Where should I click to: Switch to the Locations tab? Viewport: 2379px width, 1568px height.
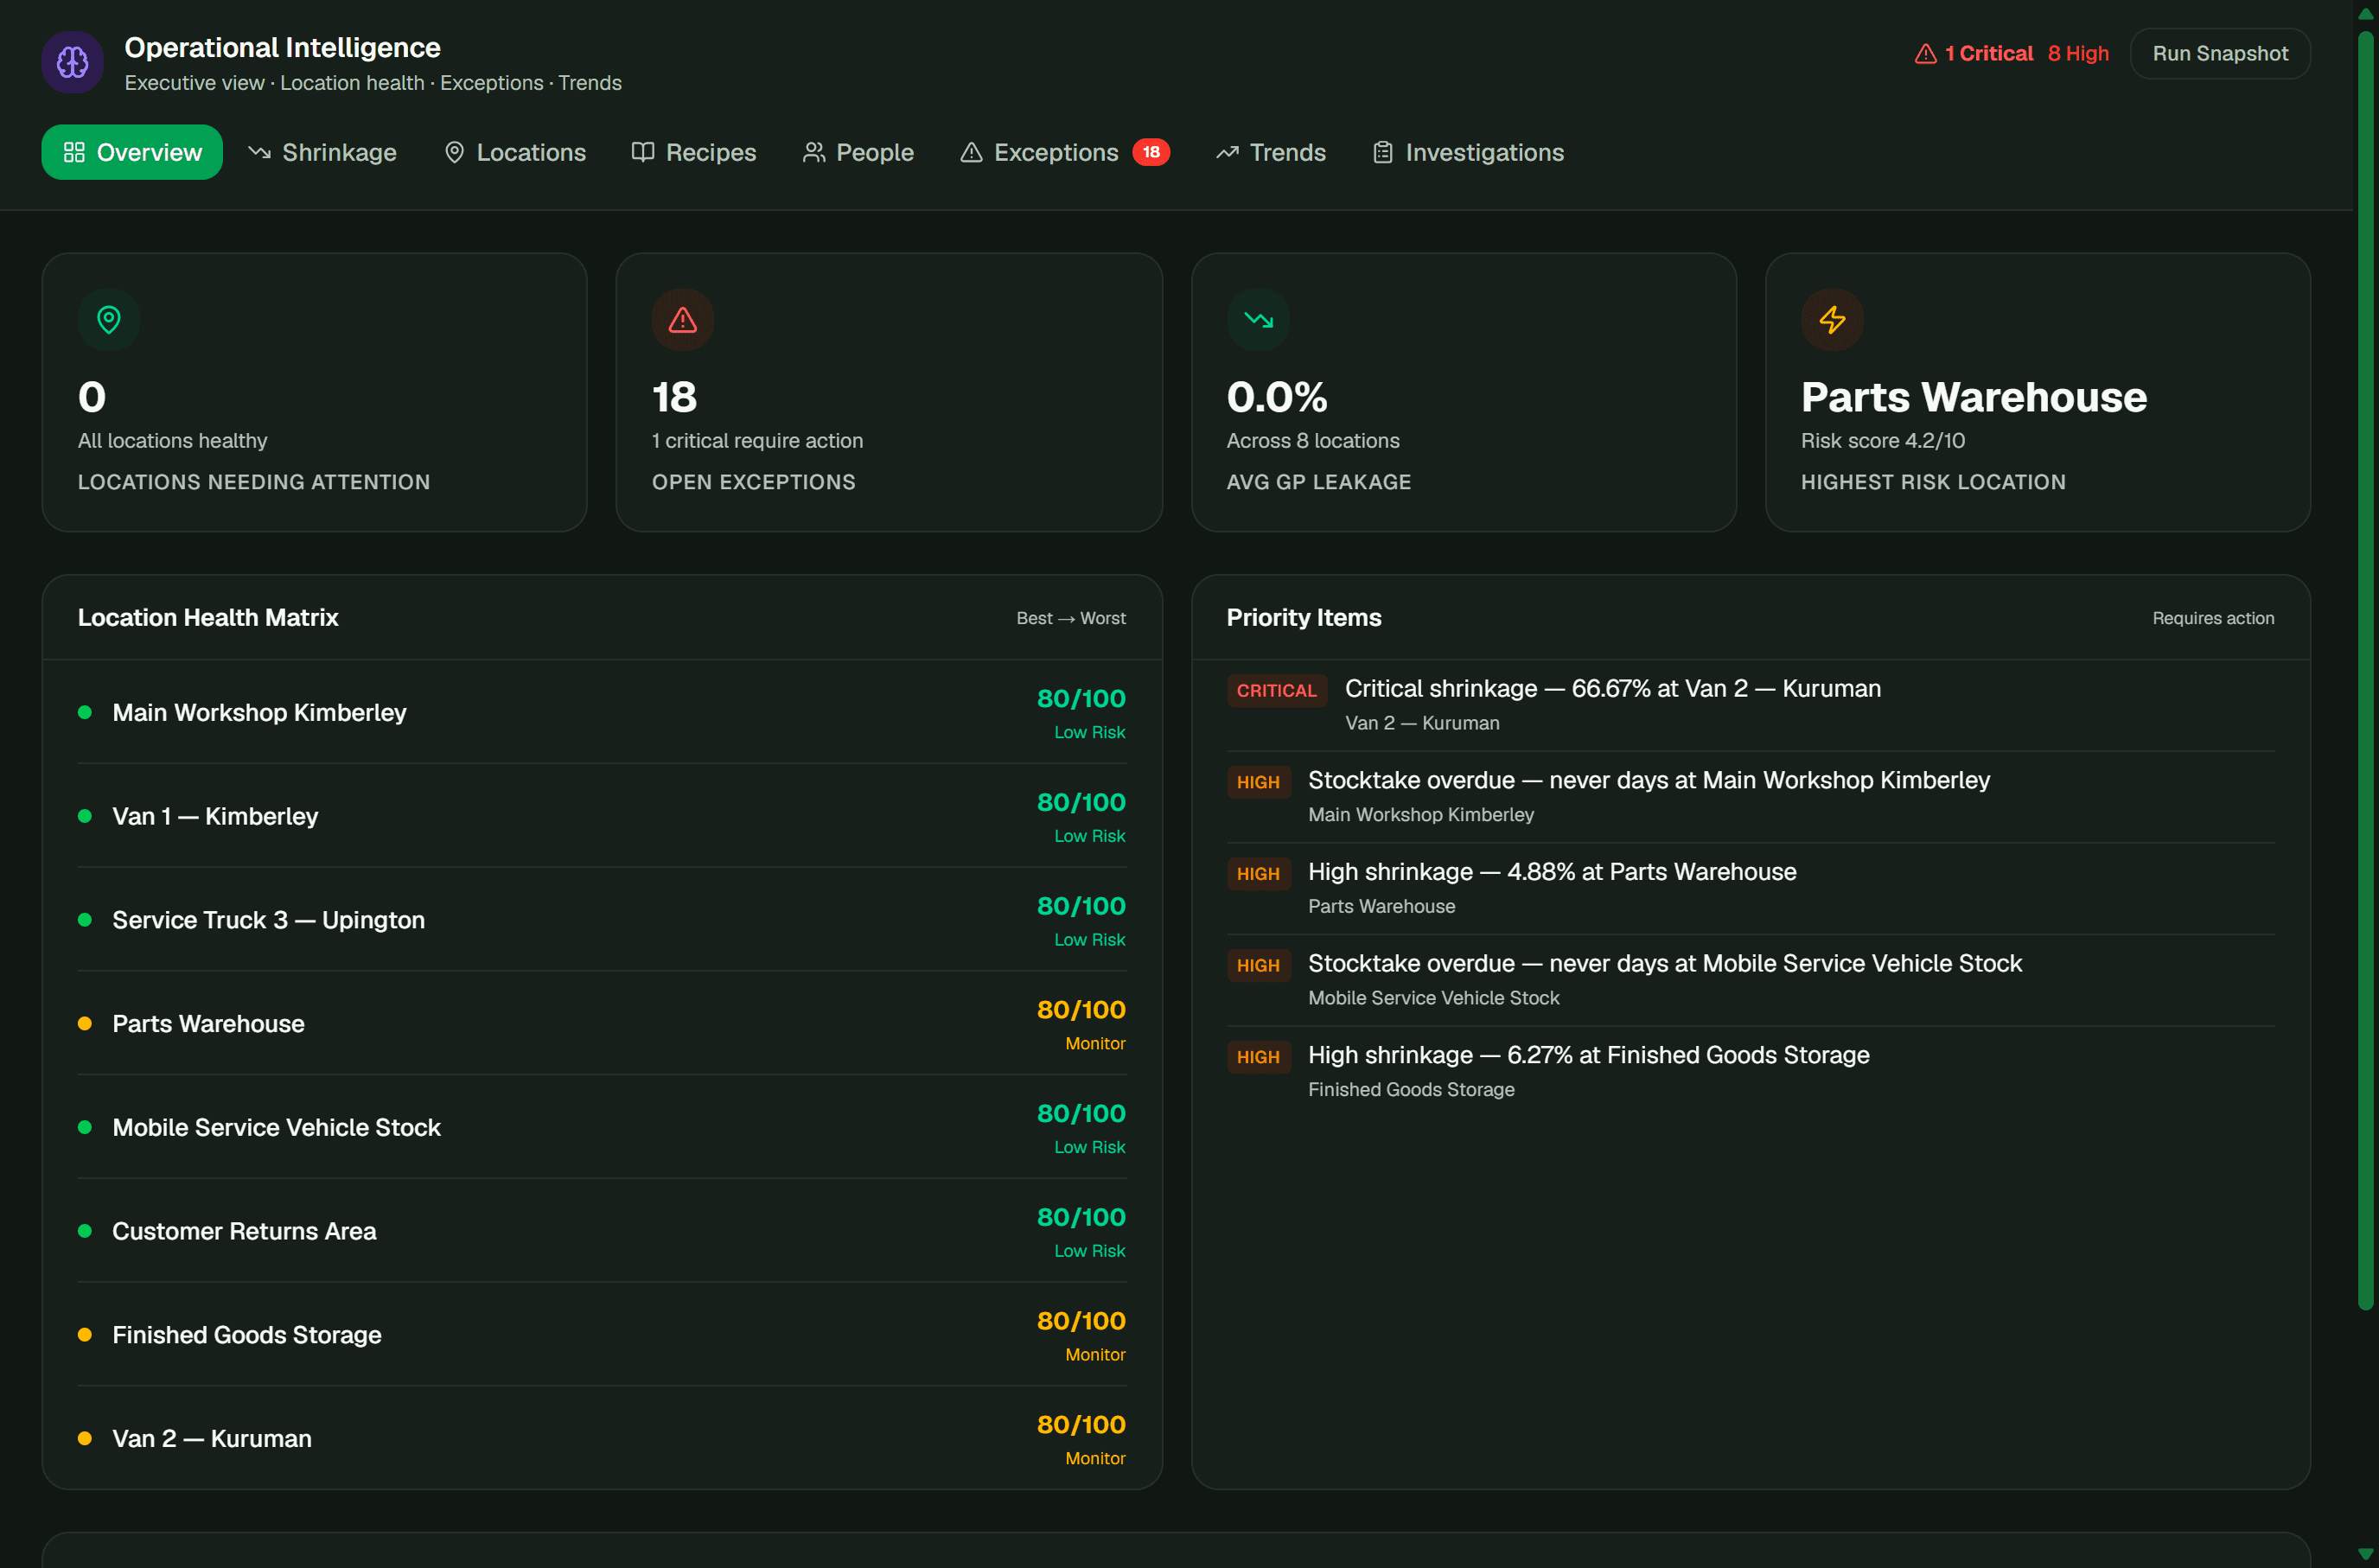(514, 152)
